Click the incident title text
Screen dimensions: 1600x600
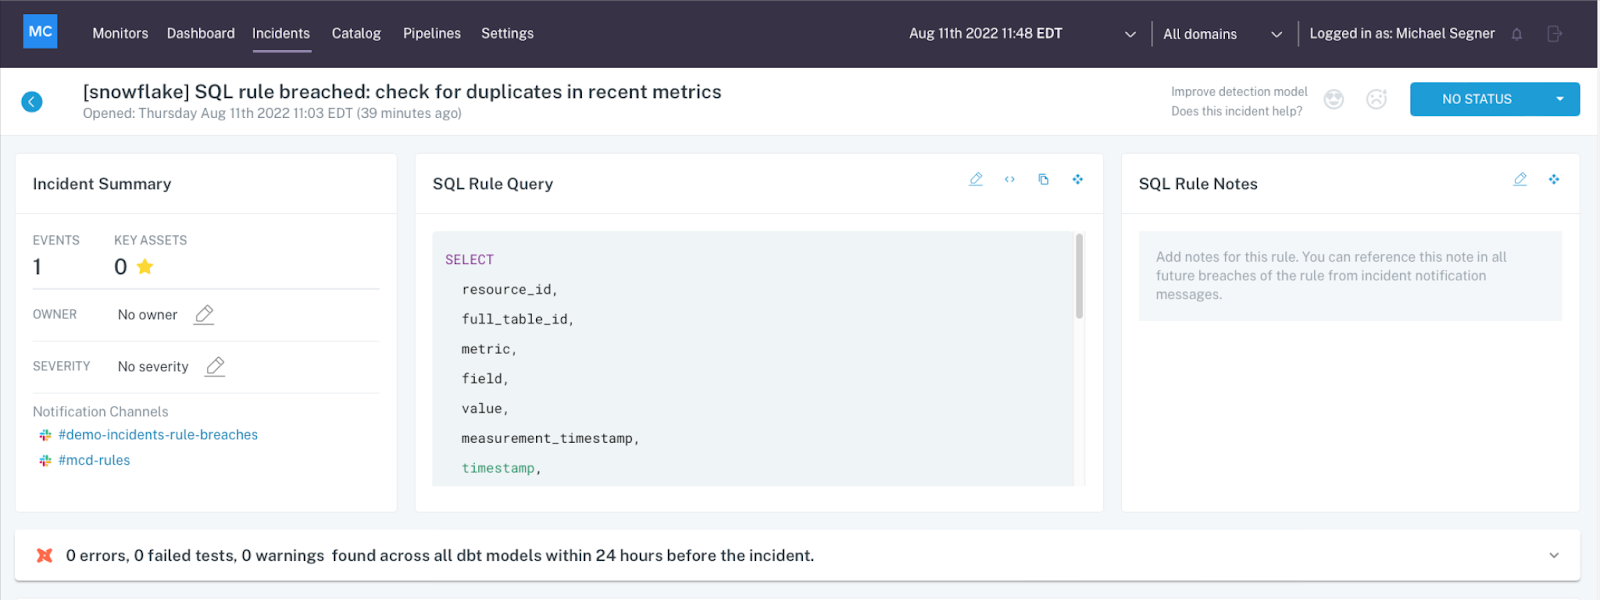click(x=402, y=92)
